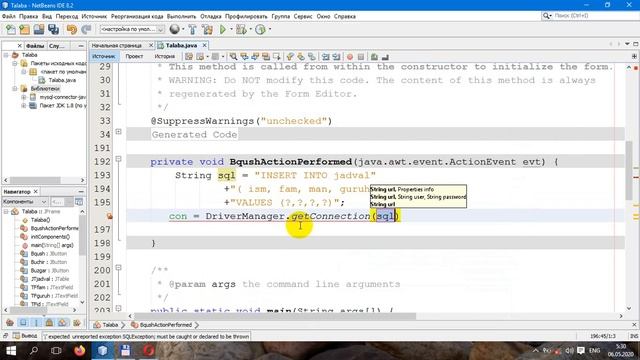Image resolution: width=640 pixels, height=360 pixels.
Task: Switch to the История editor view
Action: [x=164, y=56]
